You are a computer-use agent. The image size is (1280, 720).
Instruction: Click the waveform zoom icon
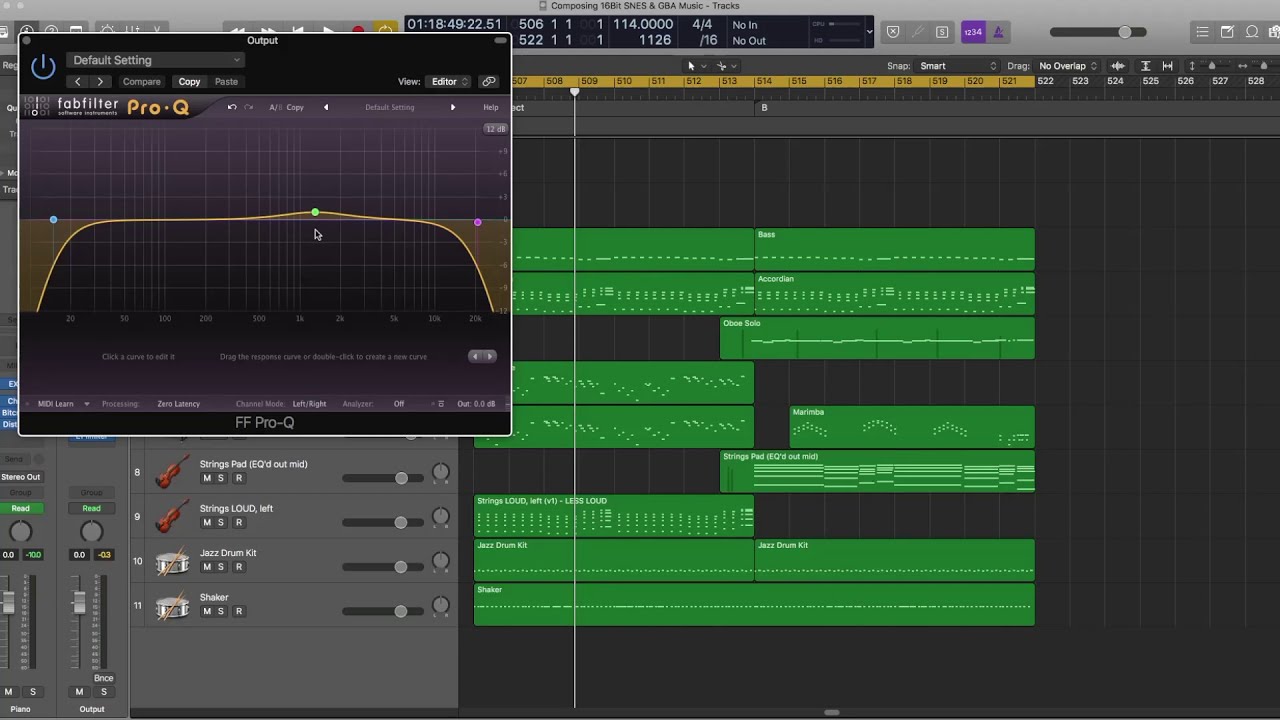(1118, 66)
